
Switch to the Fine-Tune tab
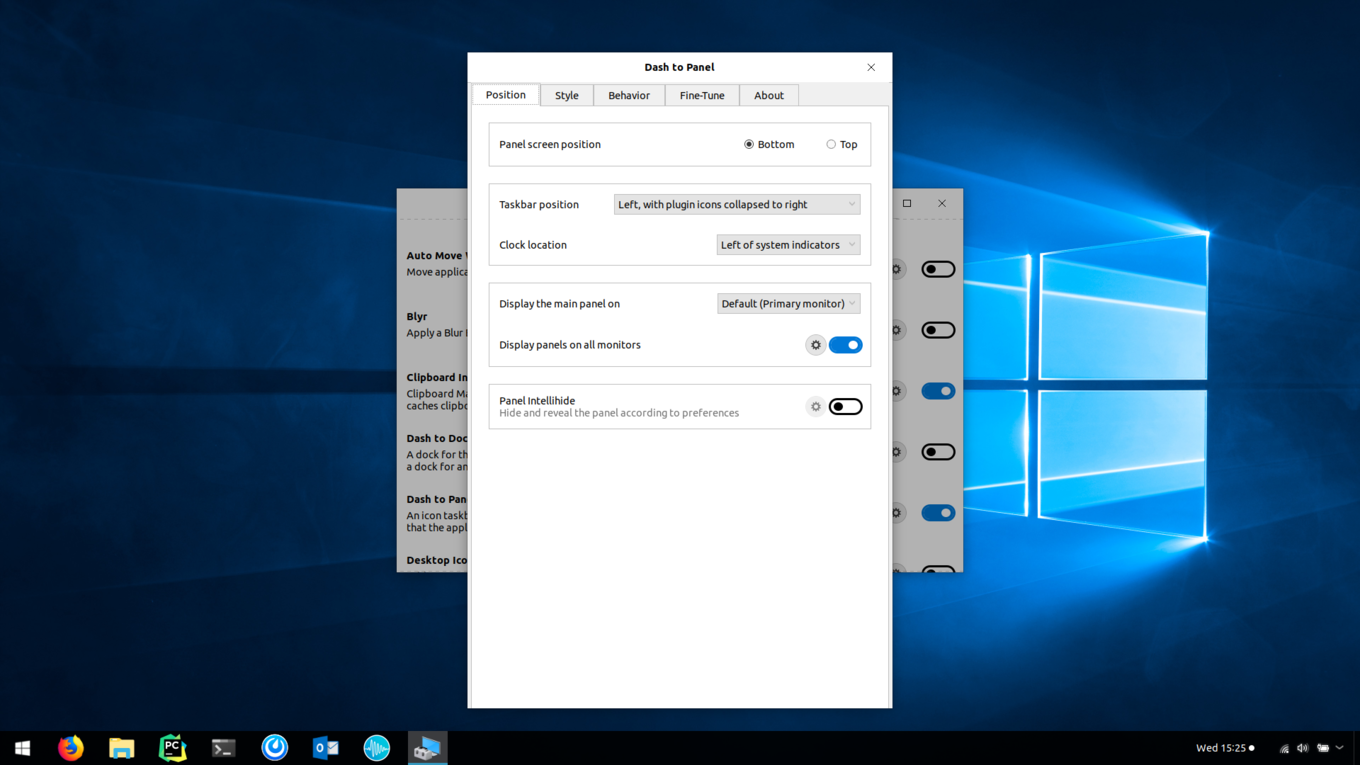point(702,95)
